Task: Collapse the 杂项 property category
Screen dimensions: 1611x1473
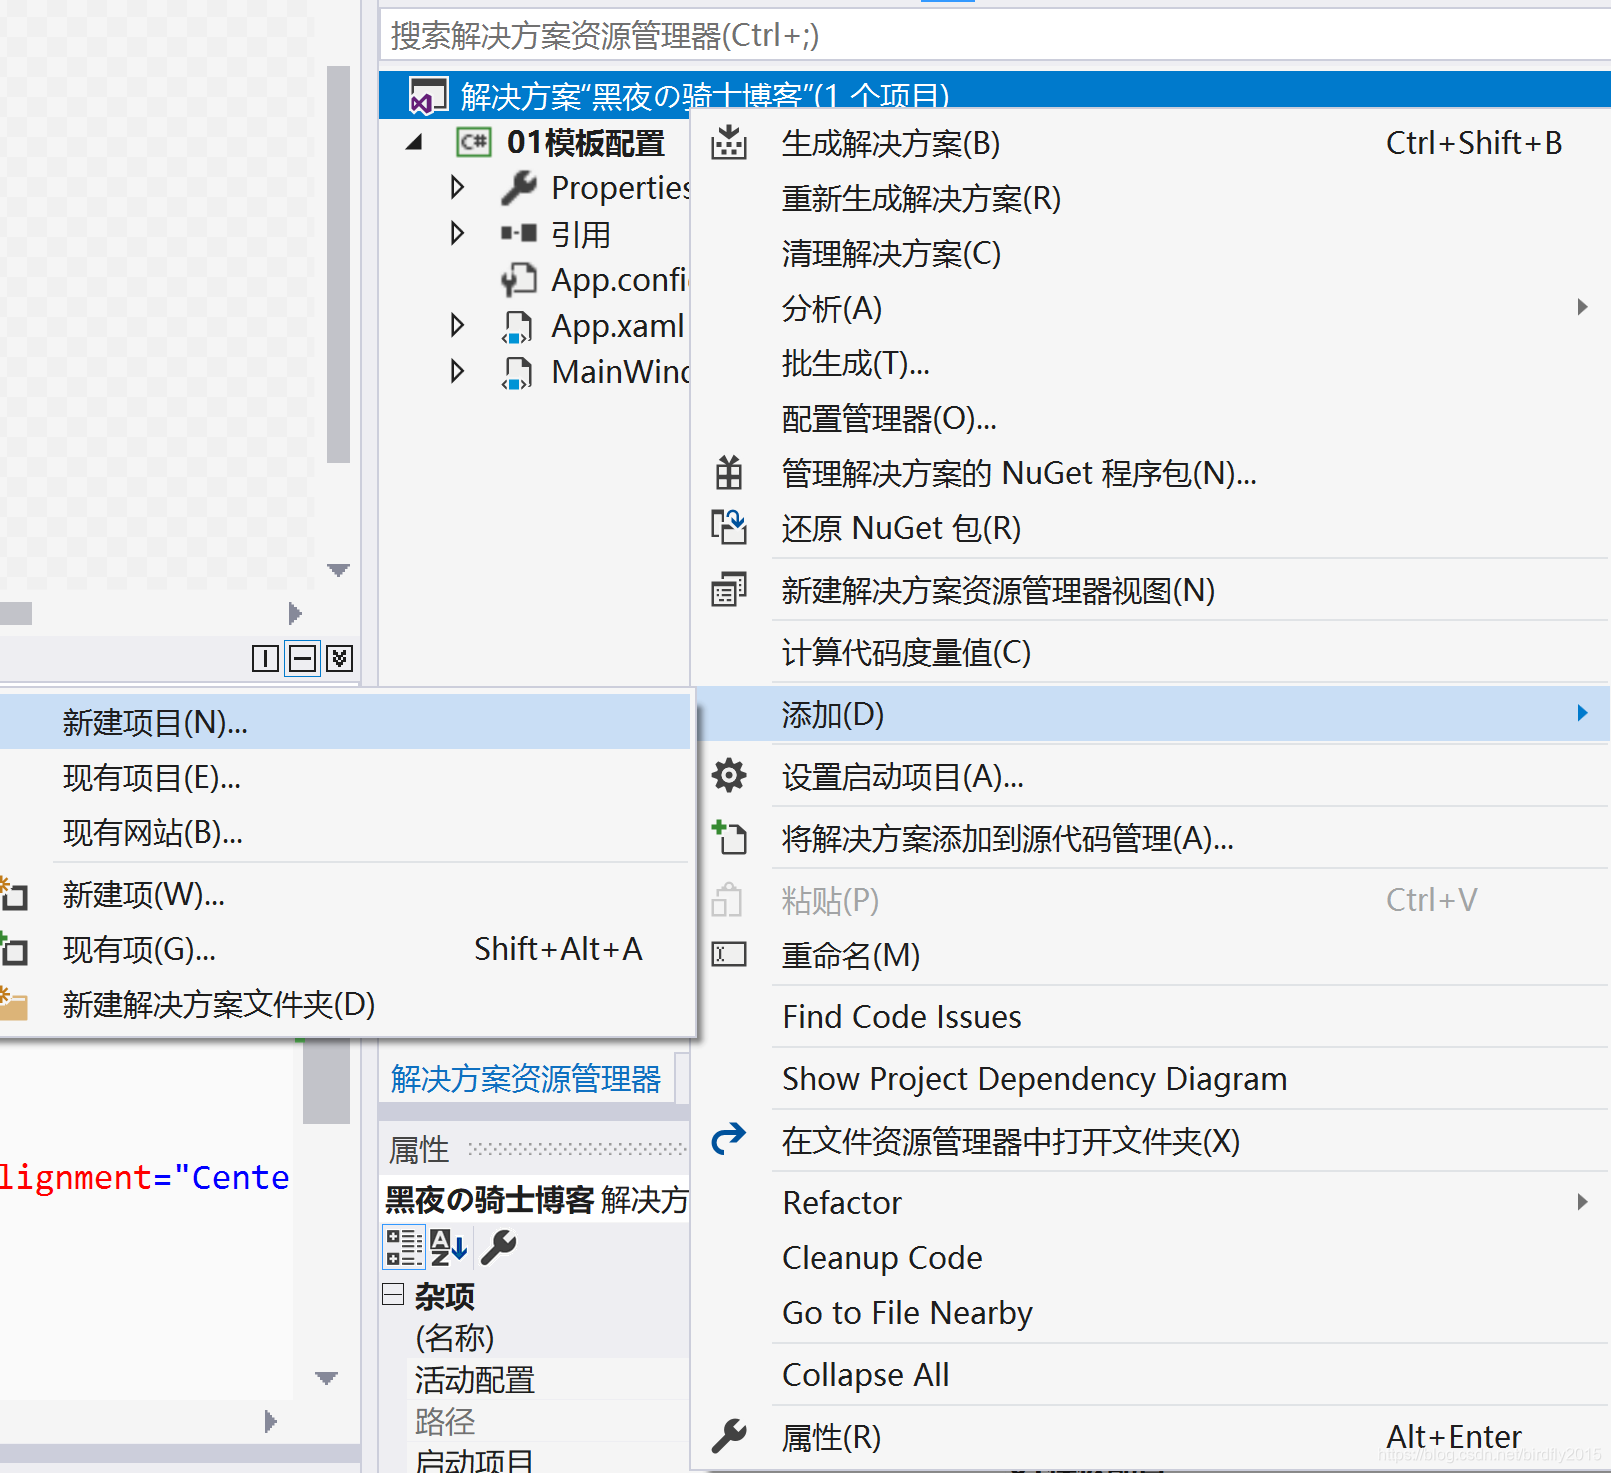Action: click(393, 1295)
